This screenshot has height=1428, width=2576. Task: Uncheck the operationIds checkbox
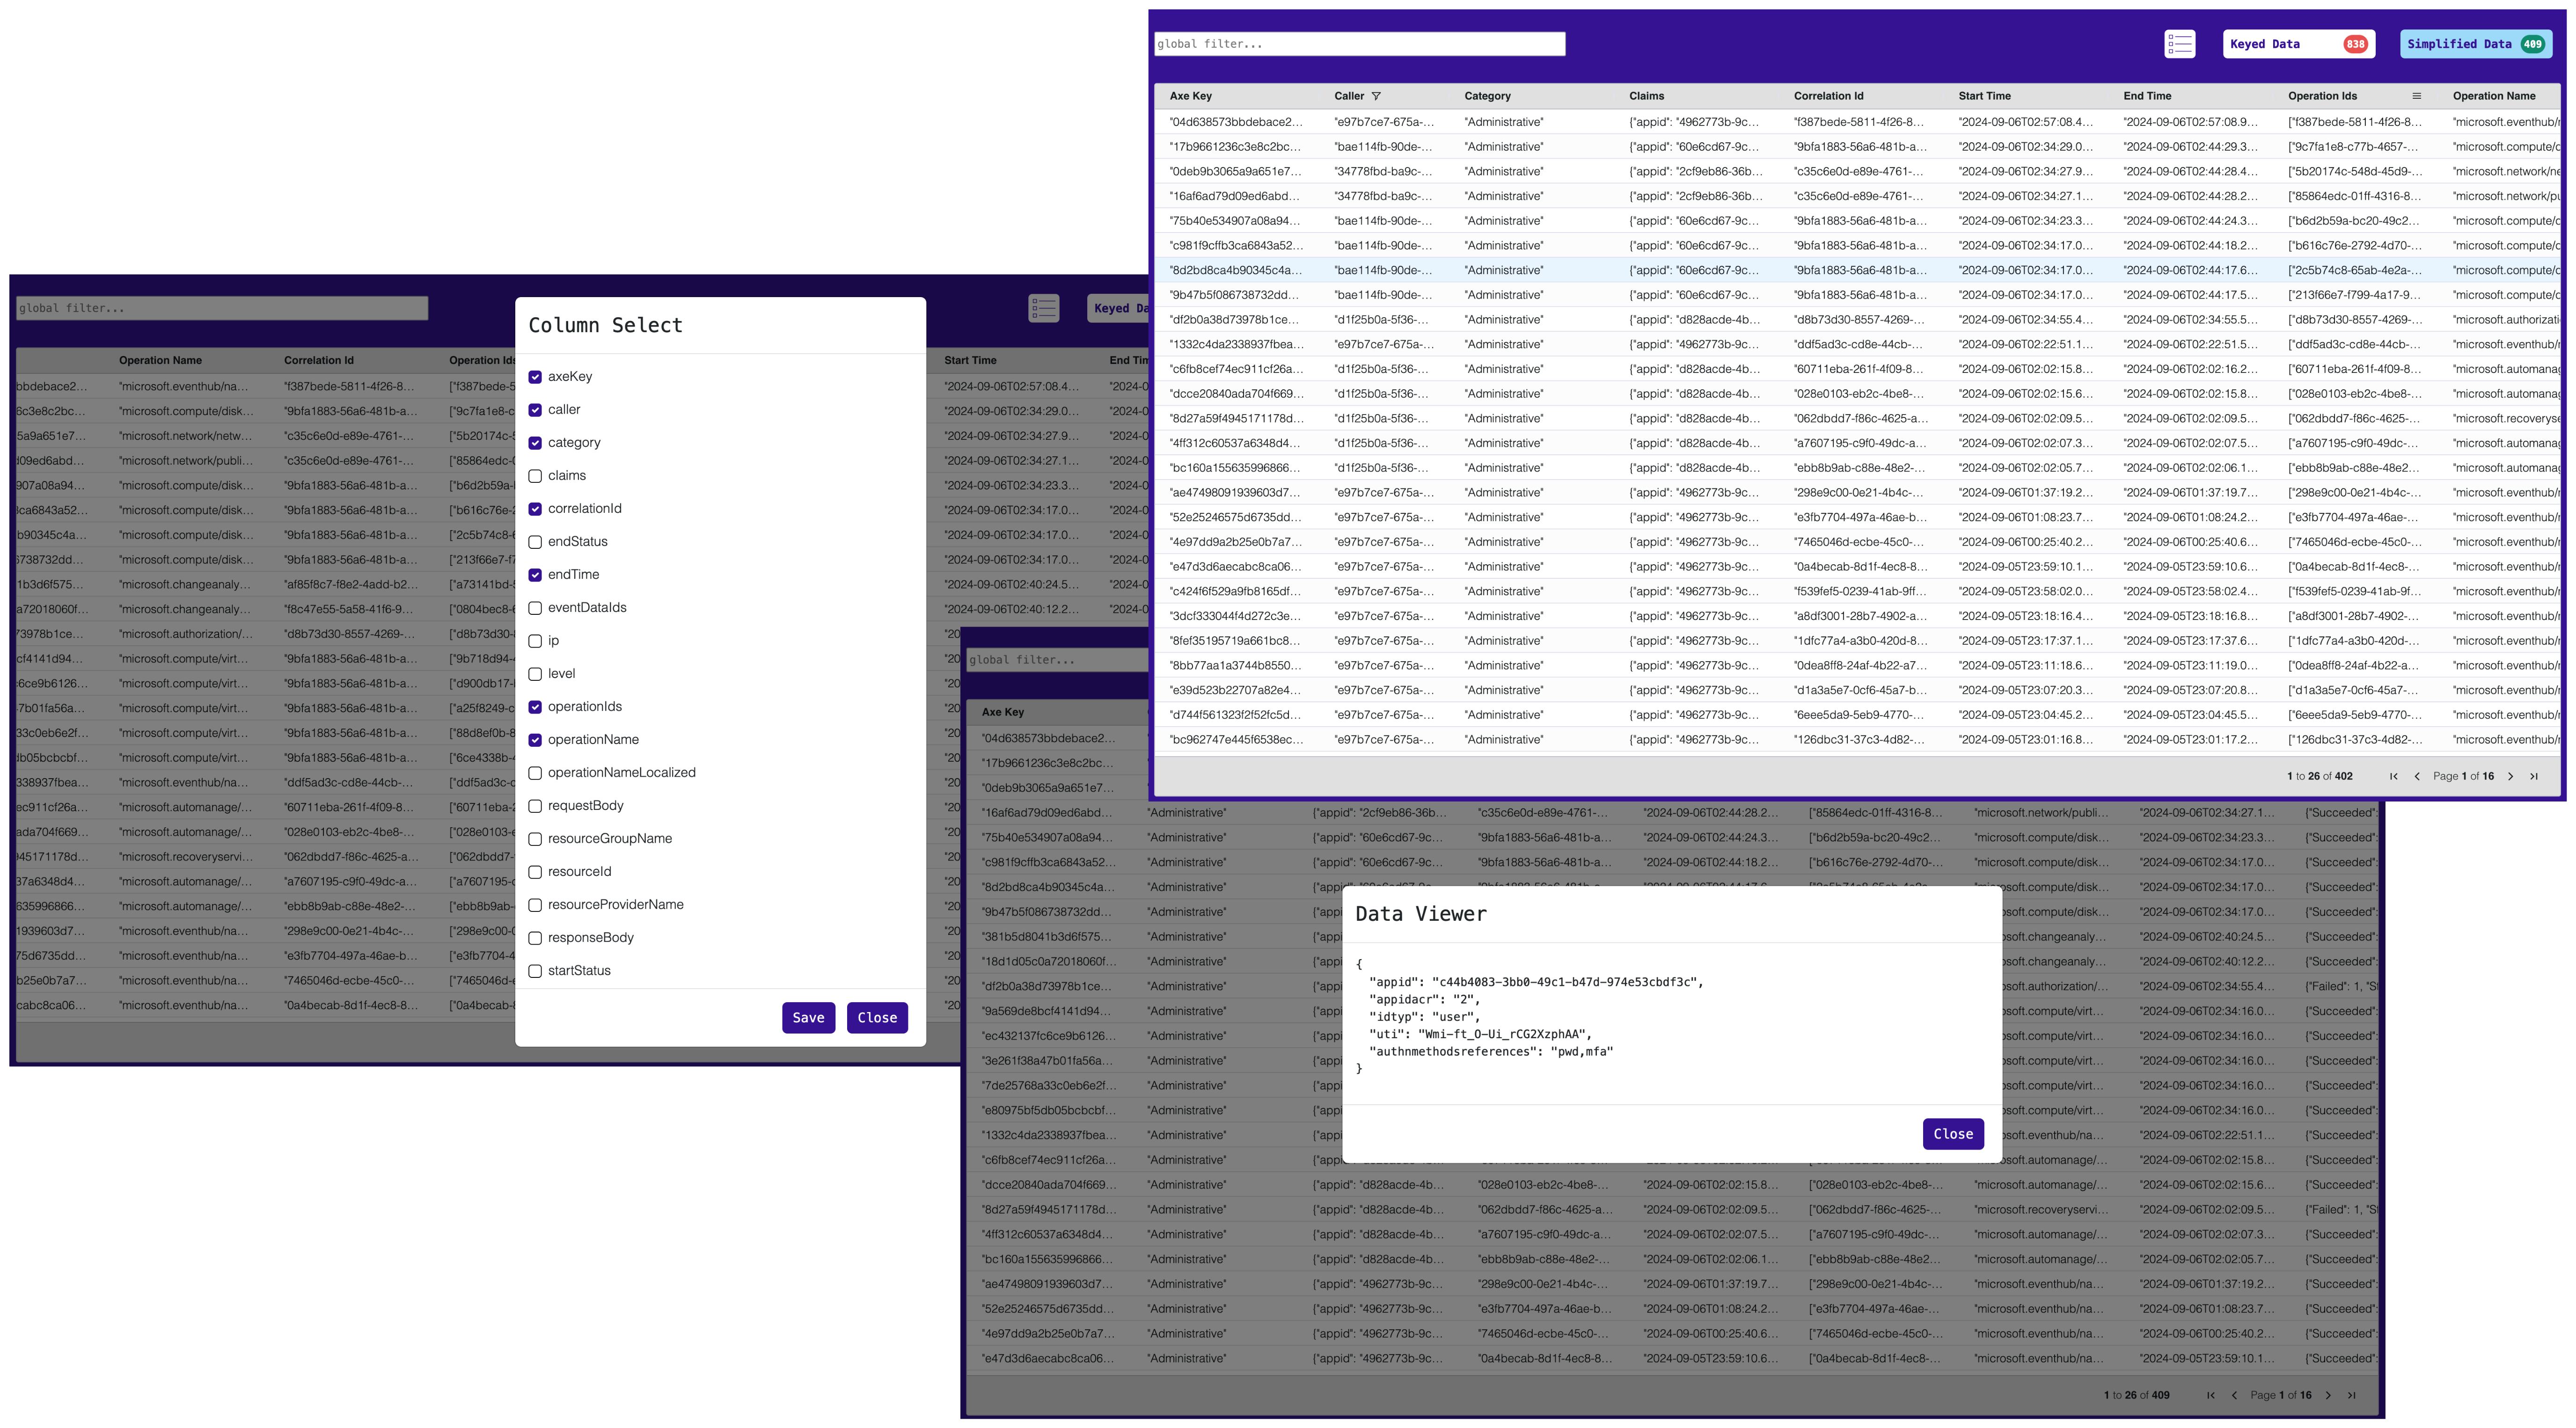535,707
